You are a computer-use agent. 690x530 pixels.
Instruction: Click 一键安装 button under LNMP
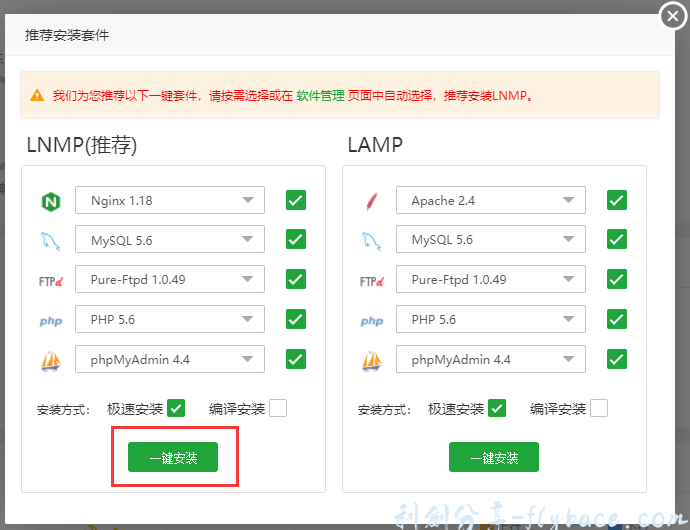point(173,458)
